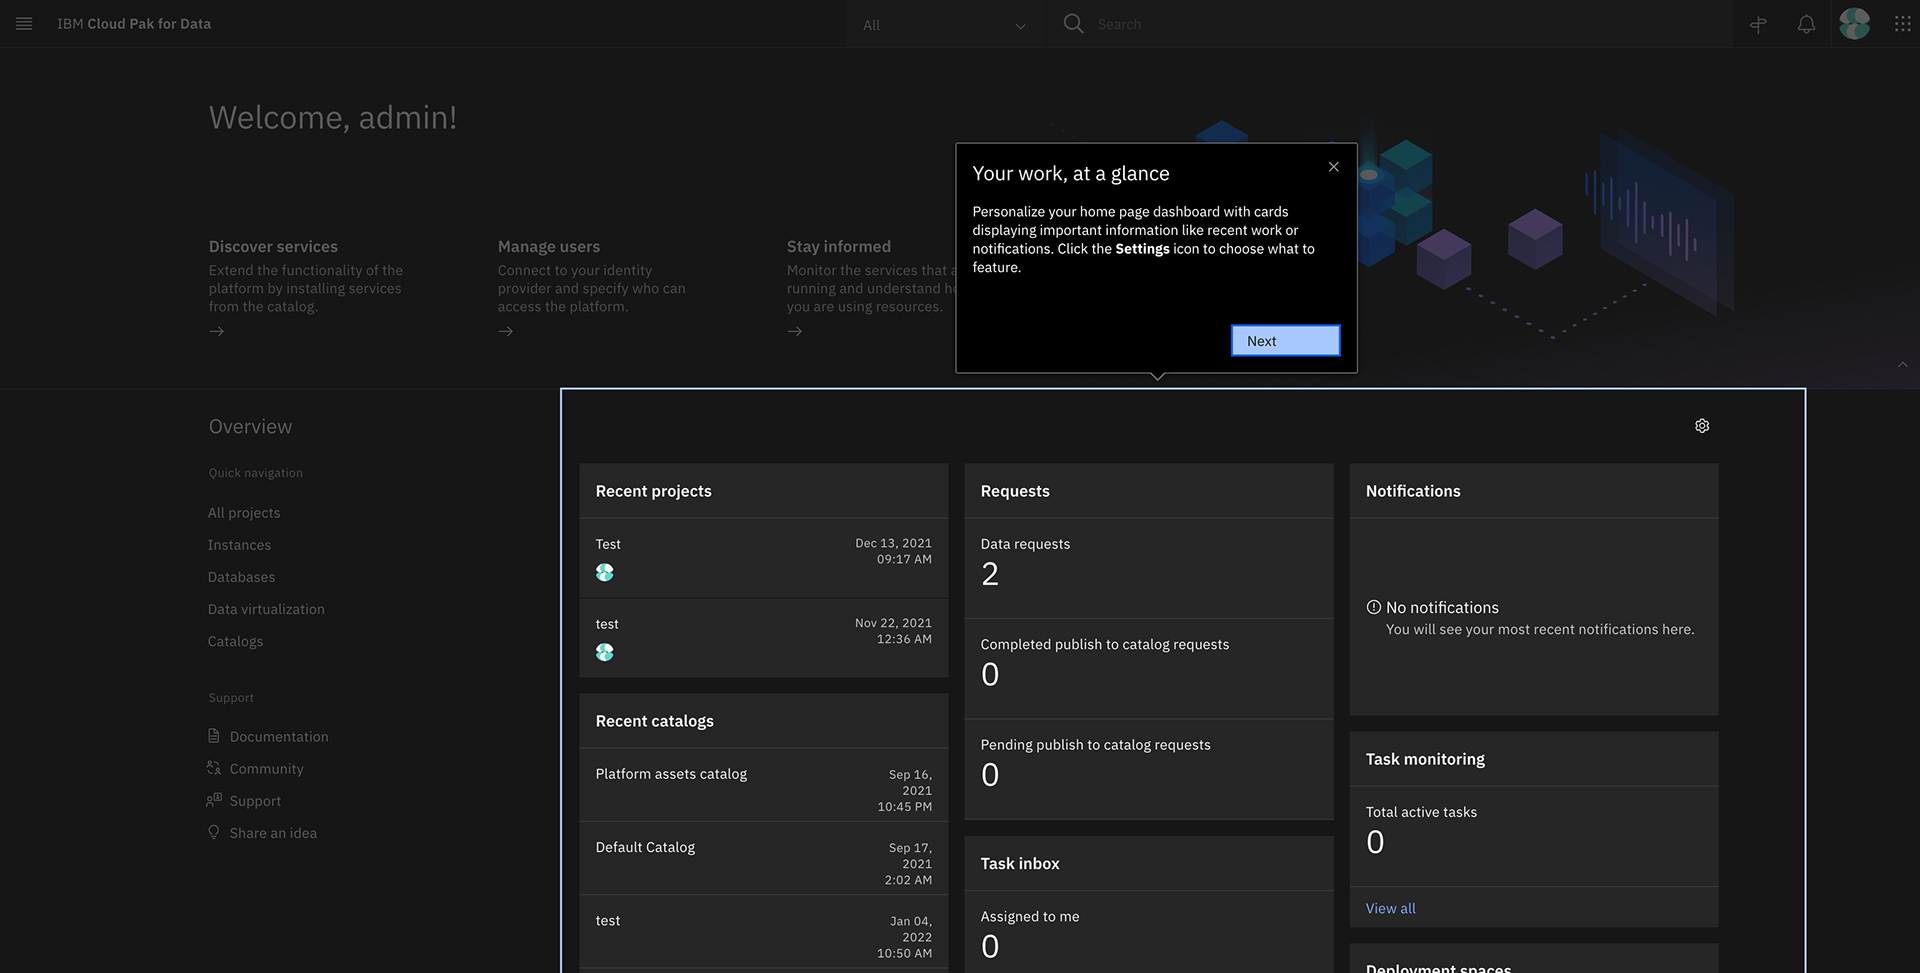Click the tour signpost icon in header
1920x973 pixels.
click(1758, 24)
